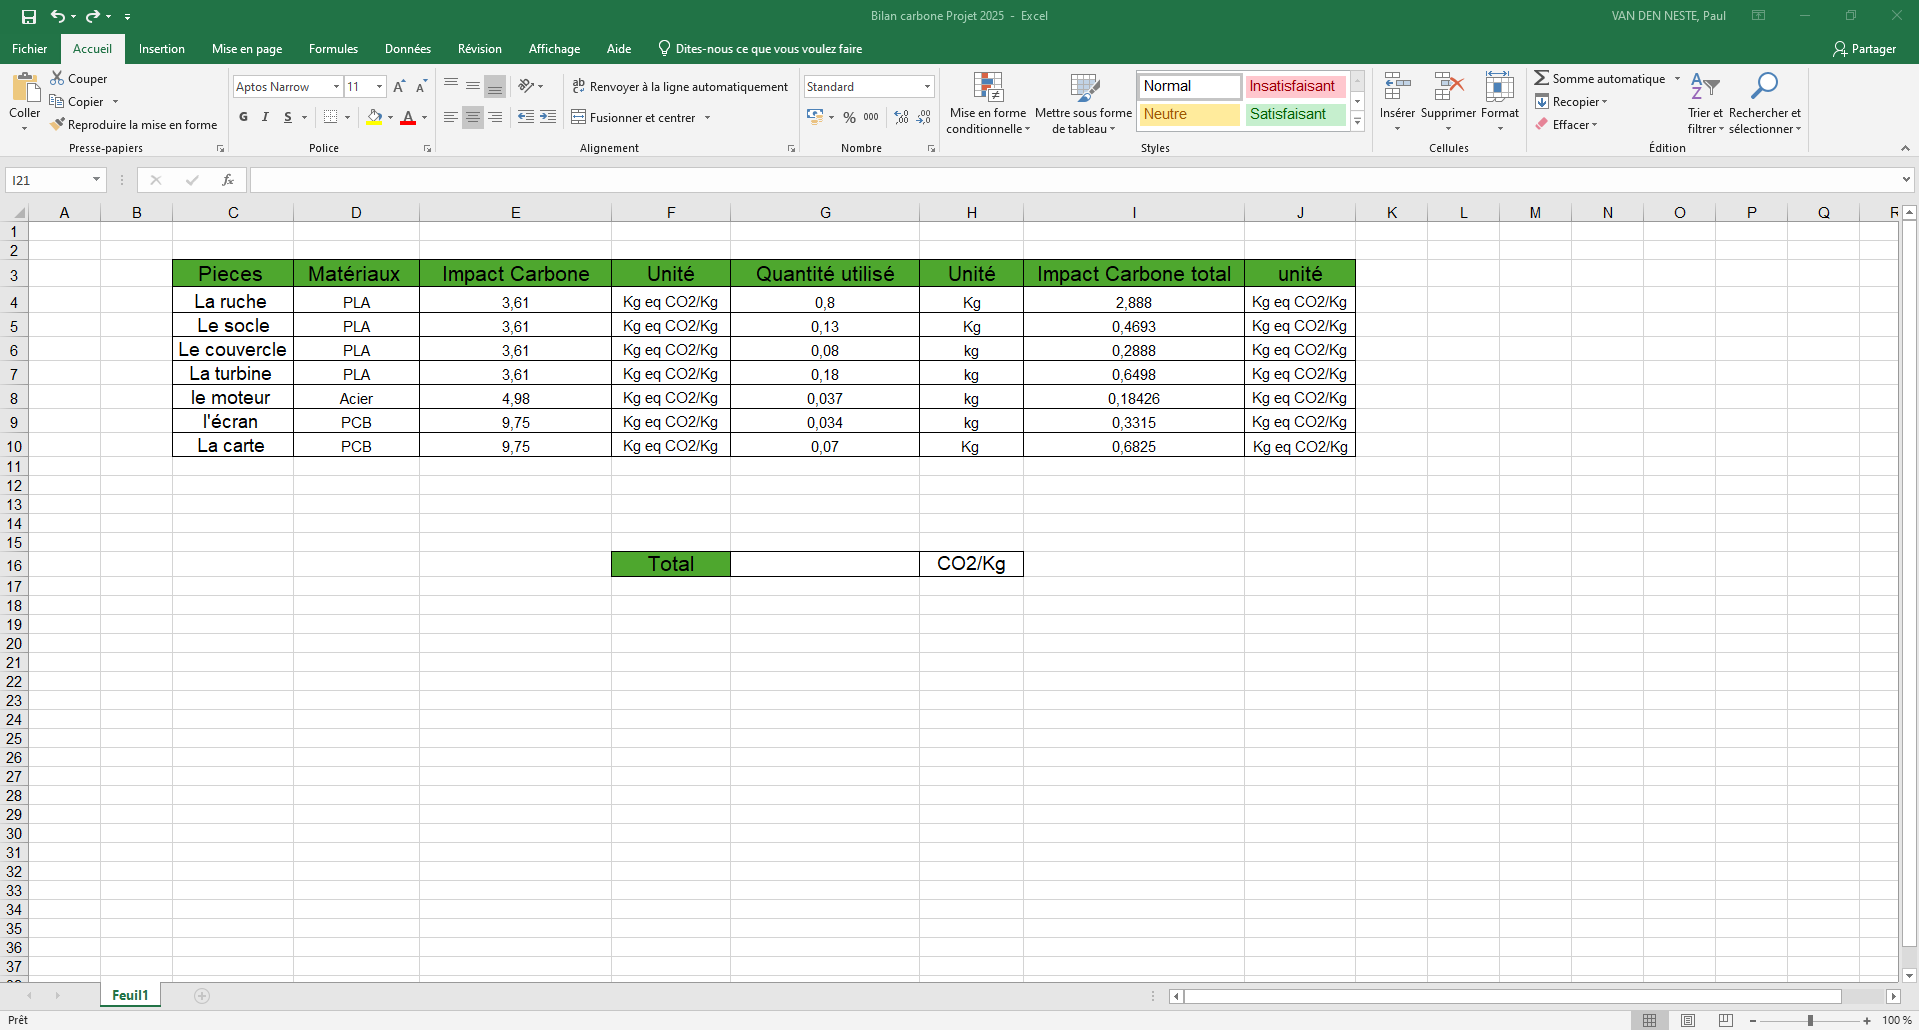Viewport: 1919px width, 1030px height.
Task: Click the Trier et filtrer icon
Action: (1704, 87)
